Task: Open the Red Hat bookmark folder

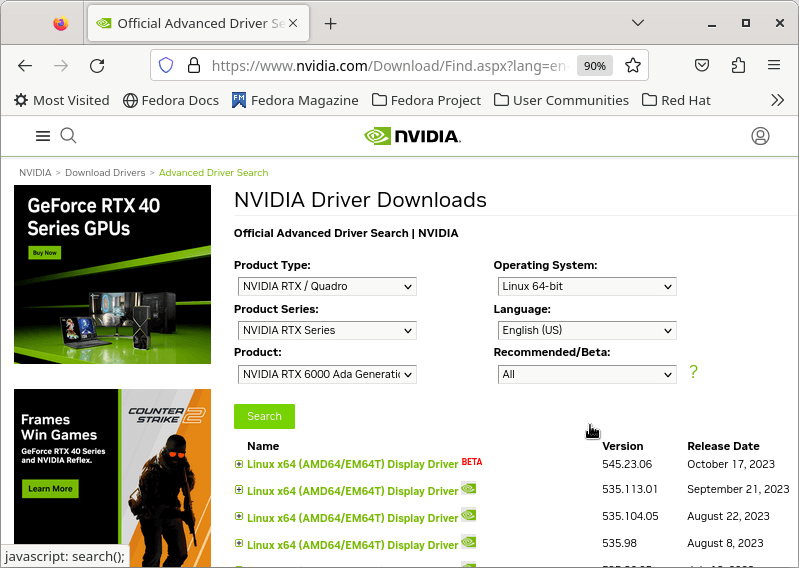Action: coord(676,100)
